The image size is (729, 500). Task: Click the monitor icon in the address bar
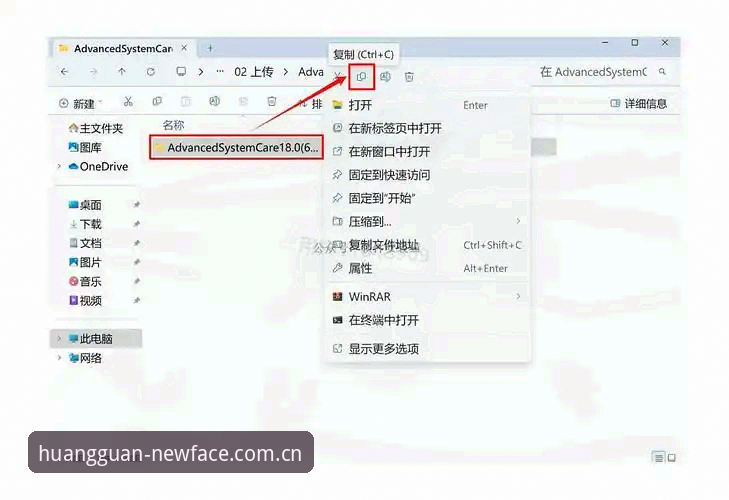pyautogui.click(x=181, y=72)
